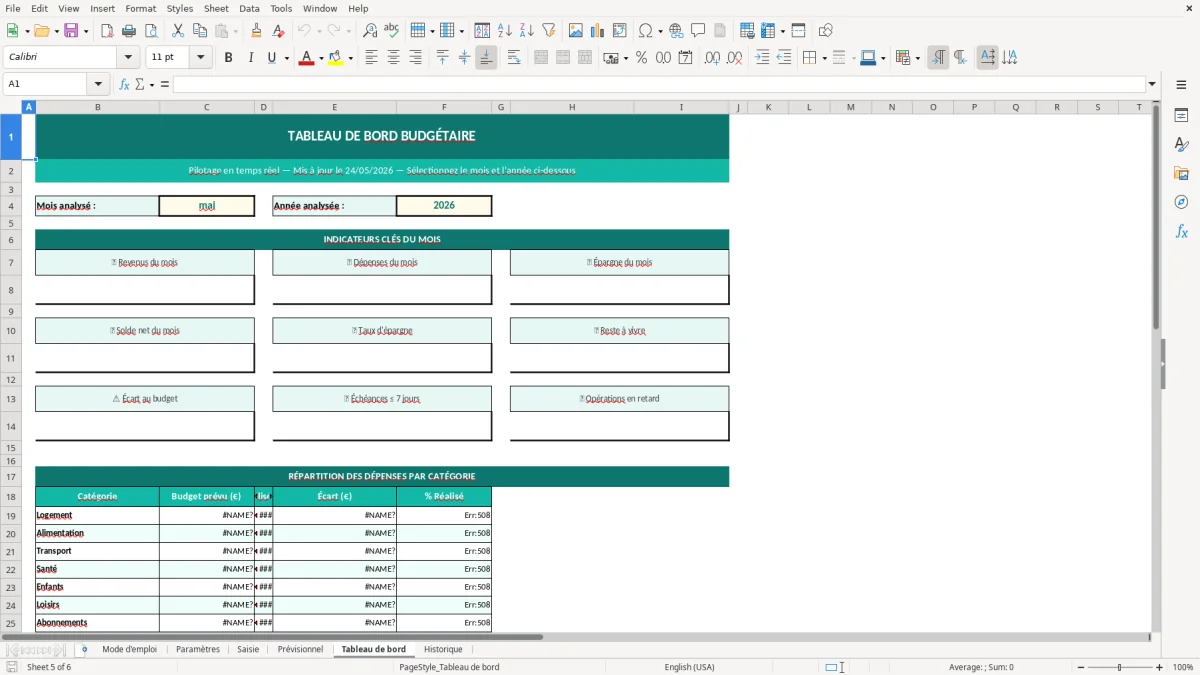
Task: Switch to the Paramètres sheet tab
Action: pyautogui.click(x=198, y=649)
